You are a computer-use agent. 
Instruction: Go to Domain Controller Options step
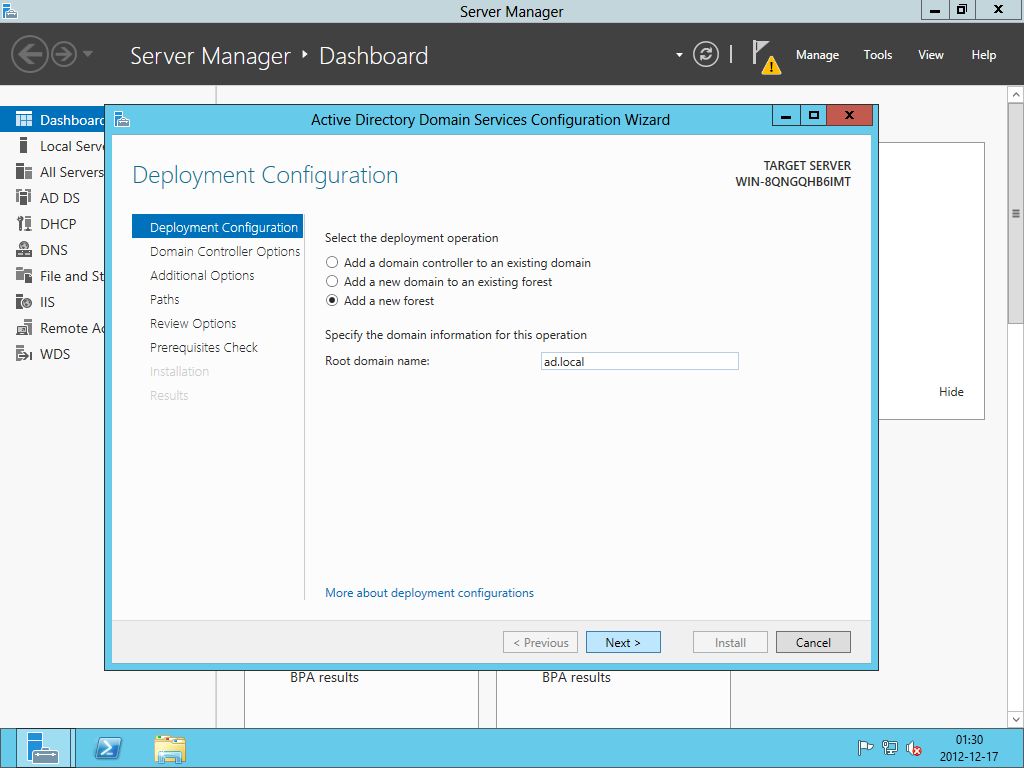225,251
